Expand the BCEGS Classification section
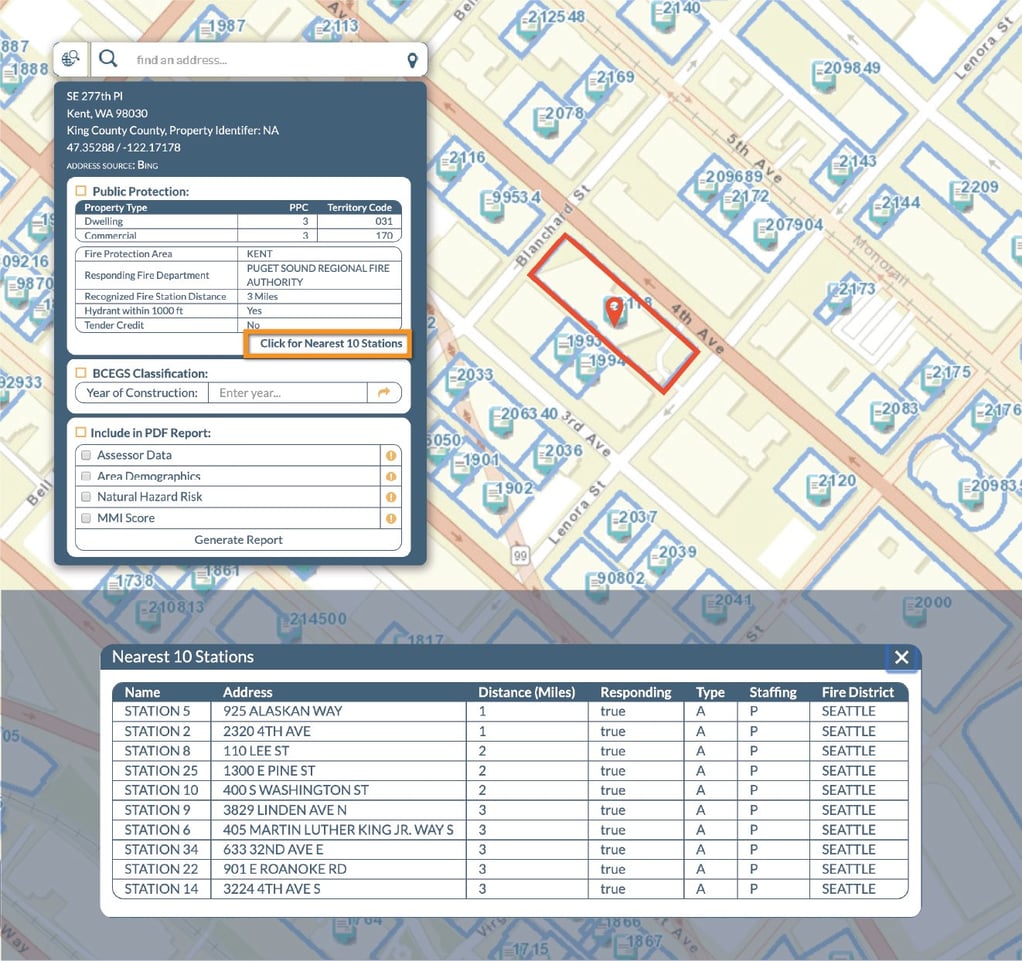Screen dimensions: 1022x961 click(x=83, y=370)
